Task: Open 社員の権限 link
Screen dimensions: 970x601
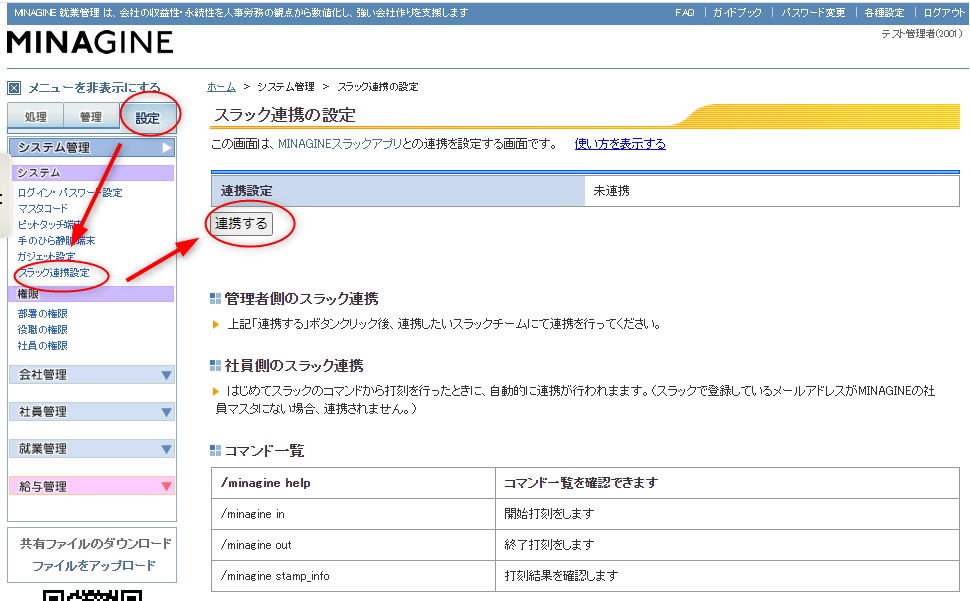Action: click(x=43, y=346)
